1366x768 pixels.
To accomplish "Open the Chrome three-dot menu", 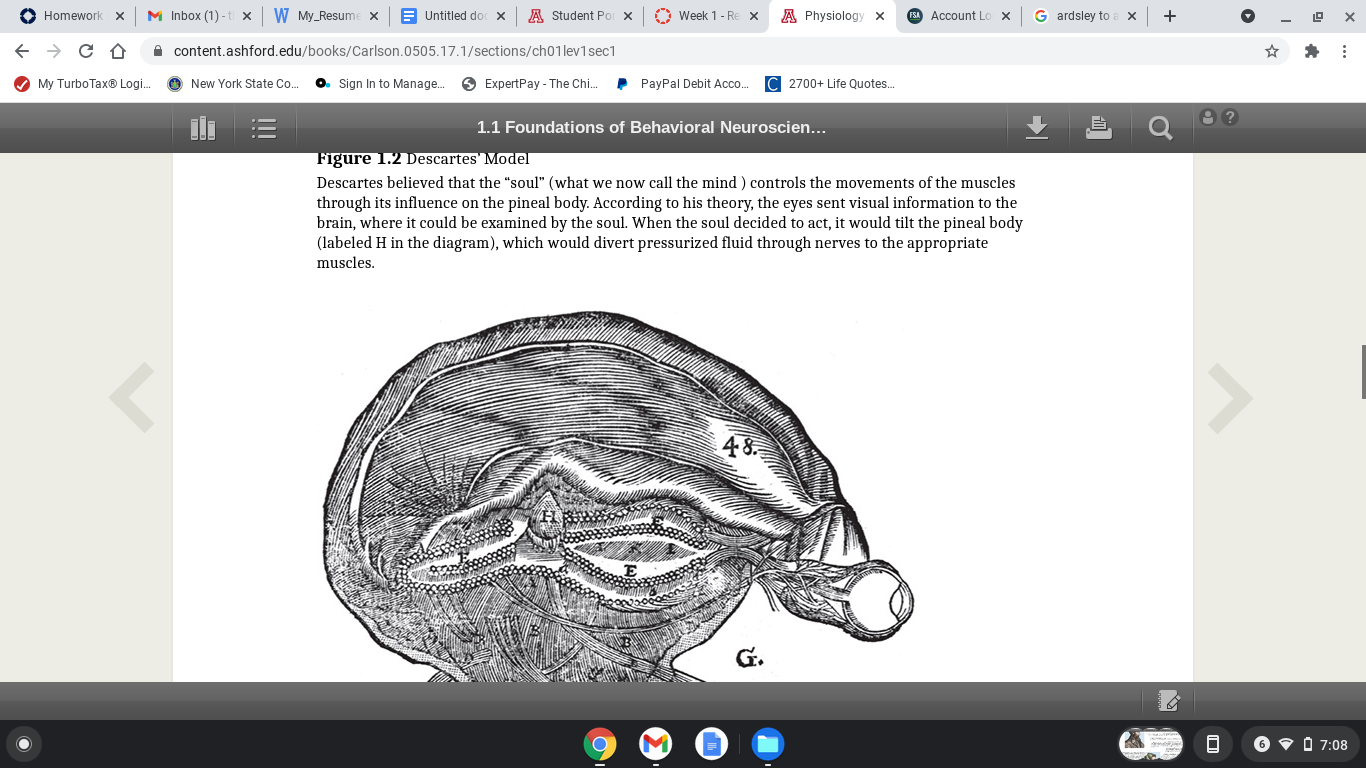I will tap(1344, 51).
